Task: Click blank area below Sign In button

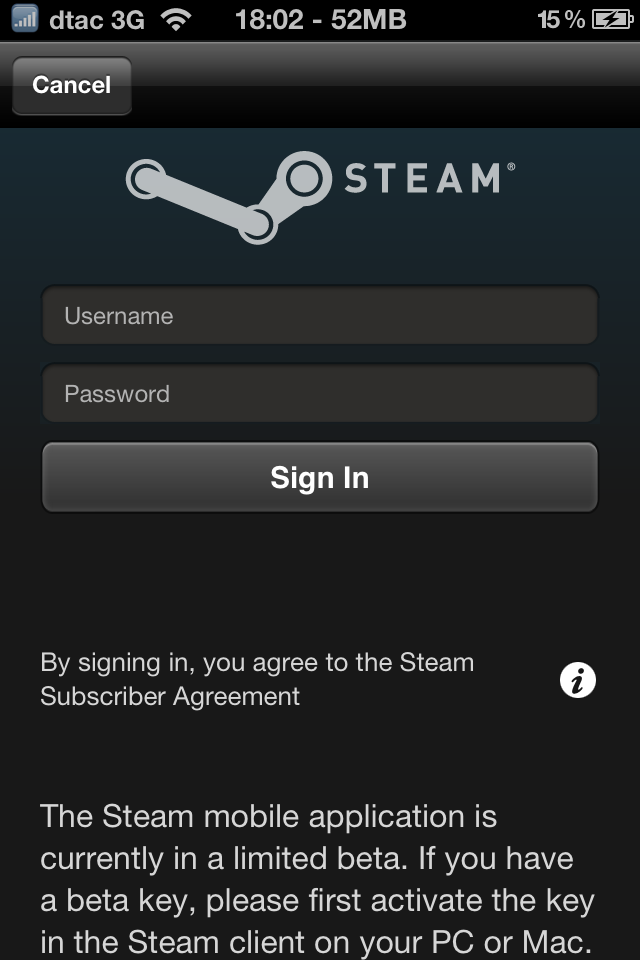Action: [320, 579]
